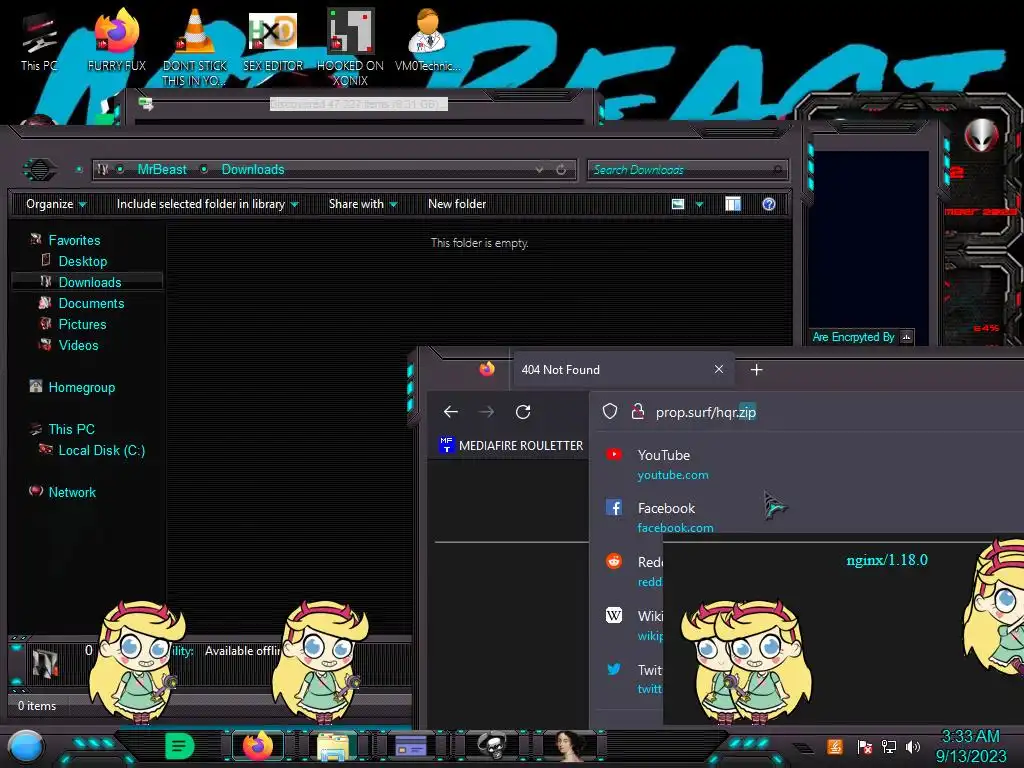1024x768 pixels.
Task: Open the HOOKED ON XONIX shortcut
Action: (350, 48)
